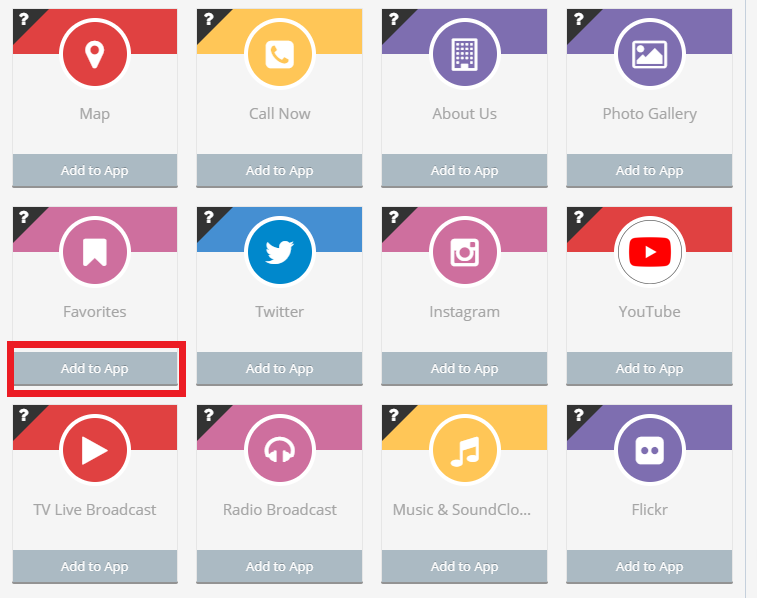Click the "Flickr" label text
The height and width of the screenshot is (598, 757).
[x=649, y=510]
